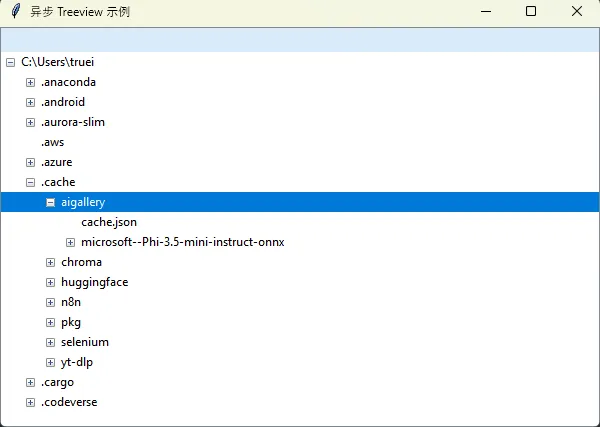
Task: Expand the yt-dlp folder
Action: click(x=50, y=362)
